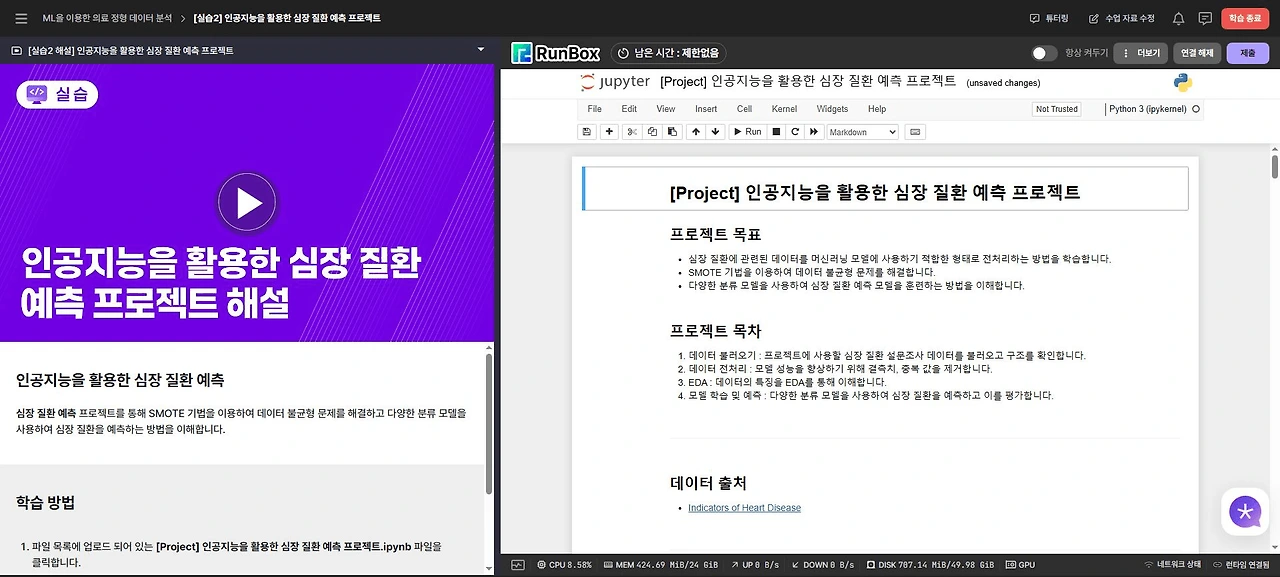Click the 학습 종료 button
This screenshot has width=1280, height=577.
click(1245, 18)
